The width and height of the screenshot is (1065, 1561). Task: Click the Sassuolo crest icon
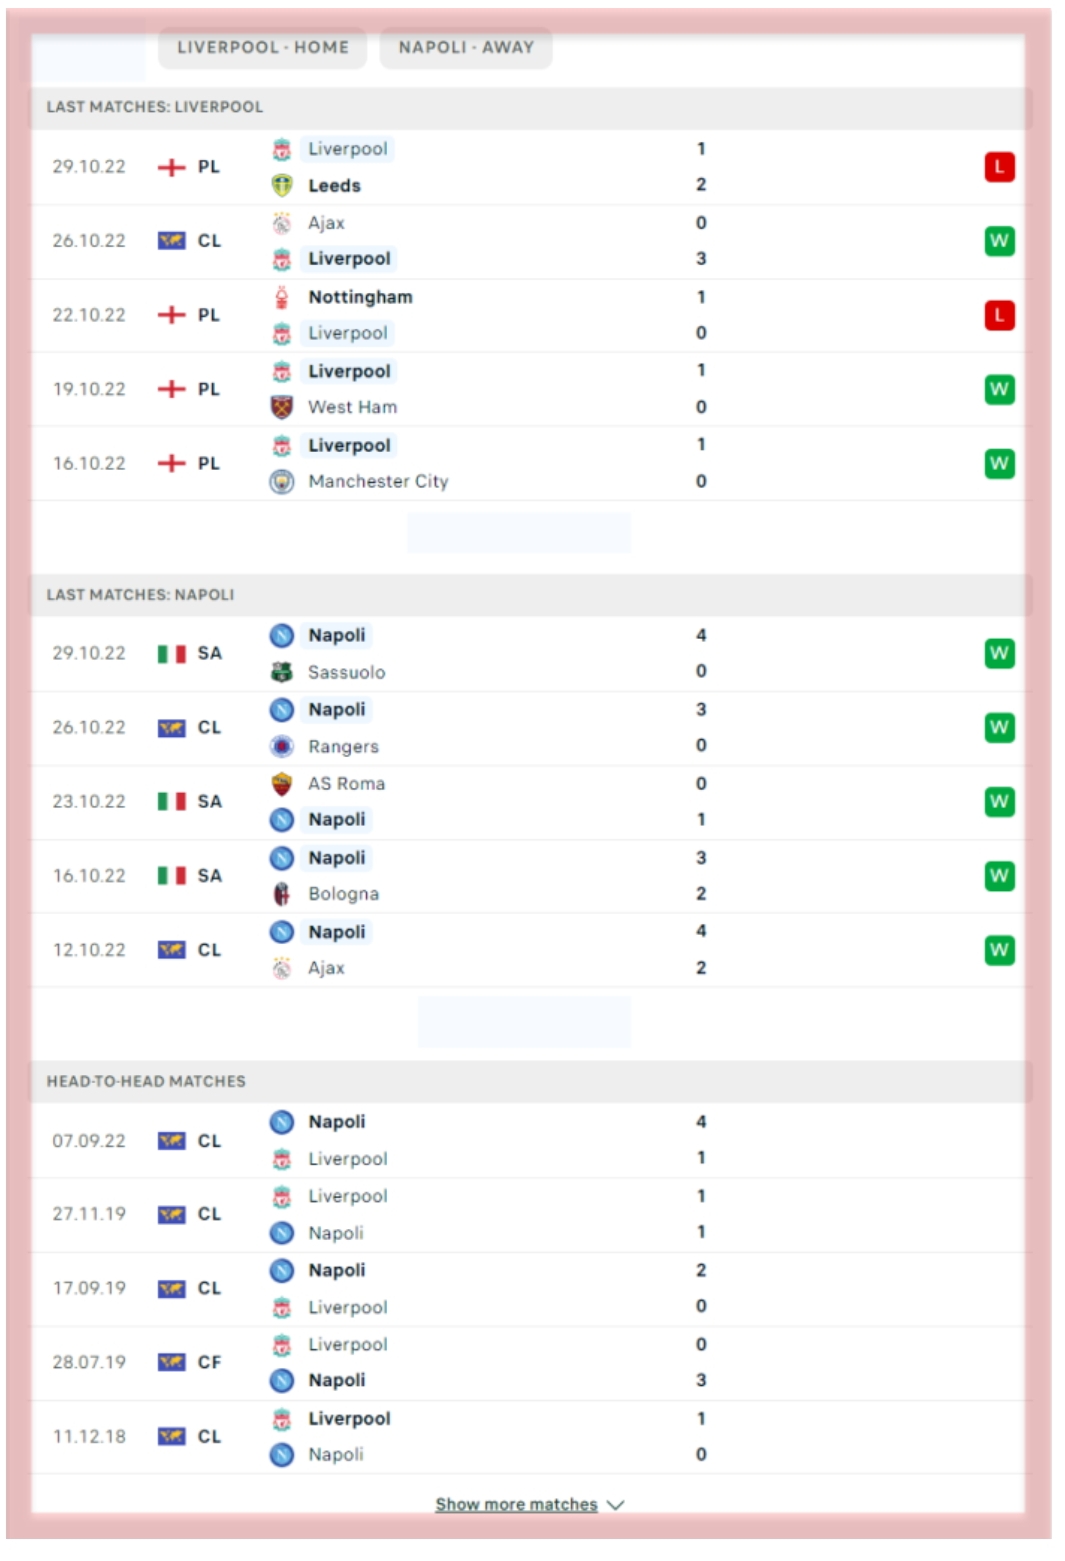(x=282, y=673)
